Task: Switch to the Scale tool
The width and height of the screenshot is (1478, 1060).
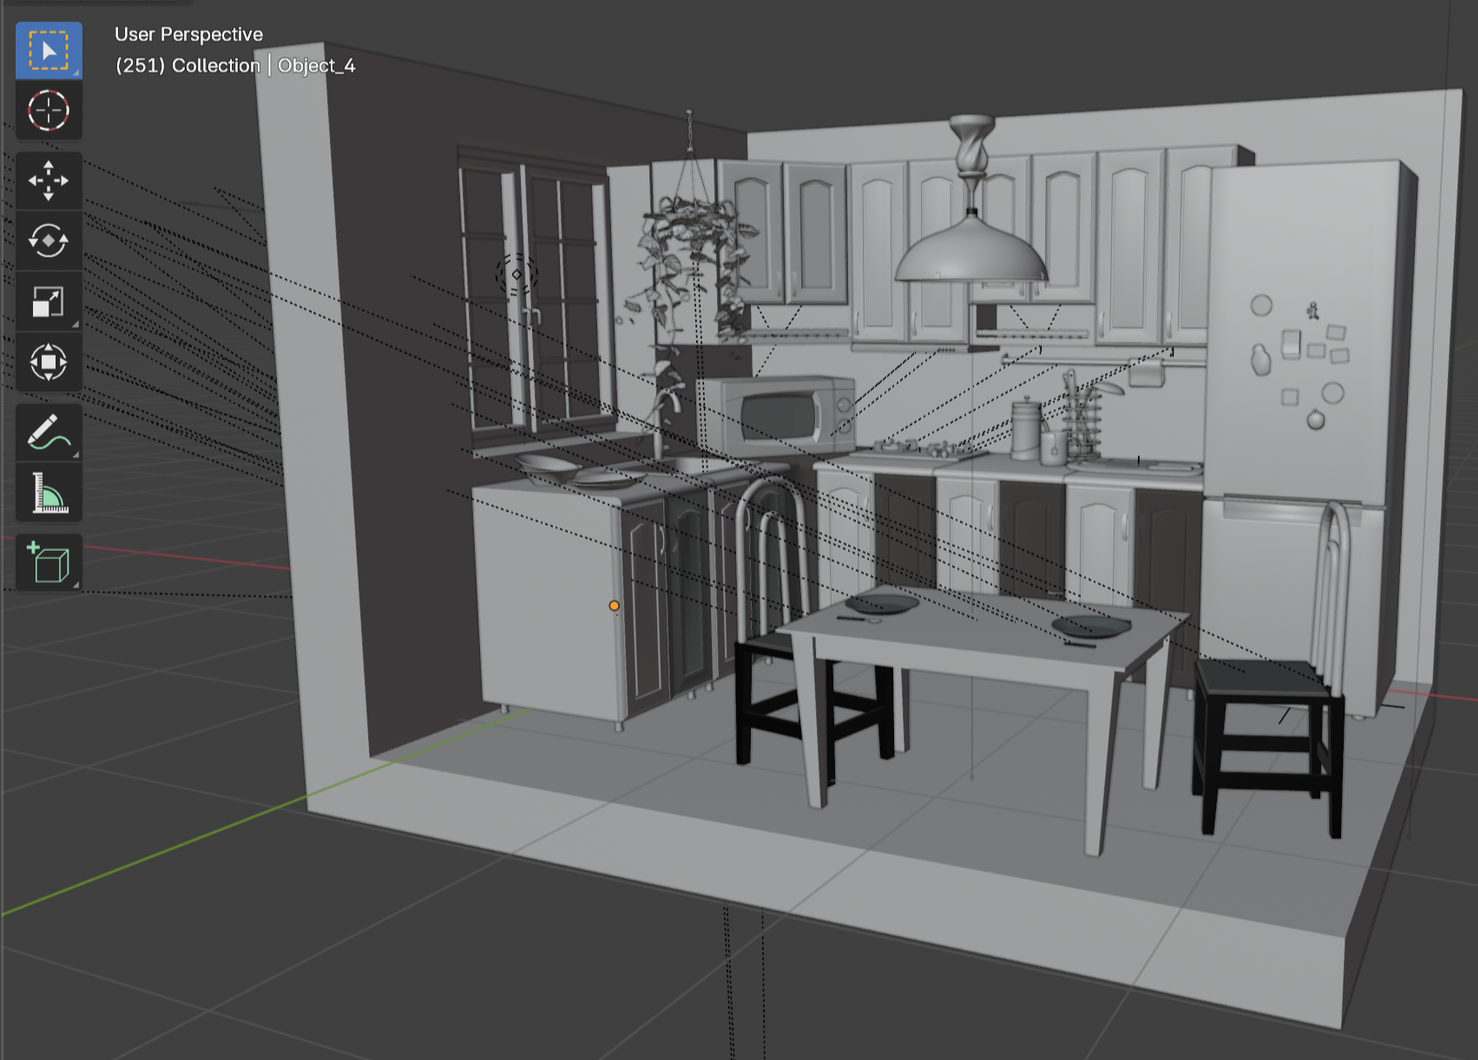Action: (48, 302)
